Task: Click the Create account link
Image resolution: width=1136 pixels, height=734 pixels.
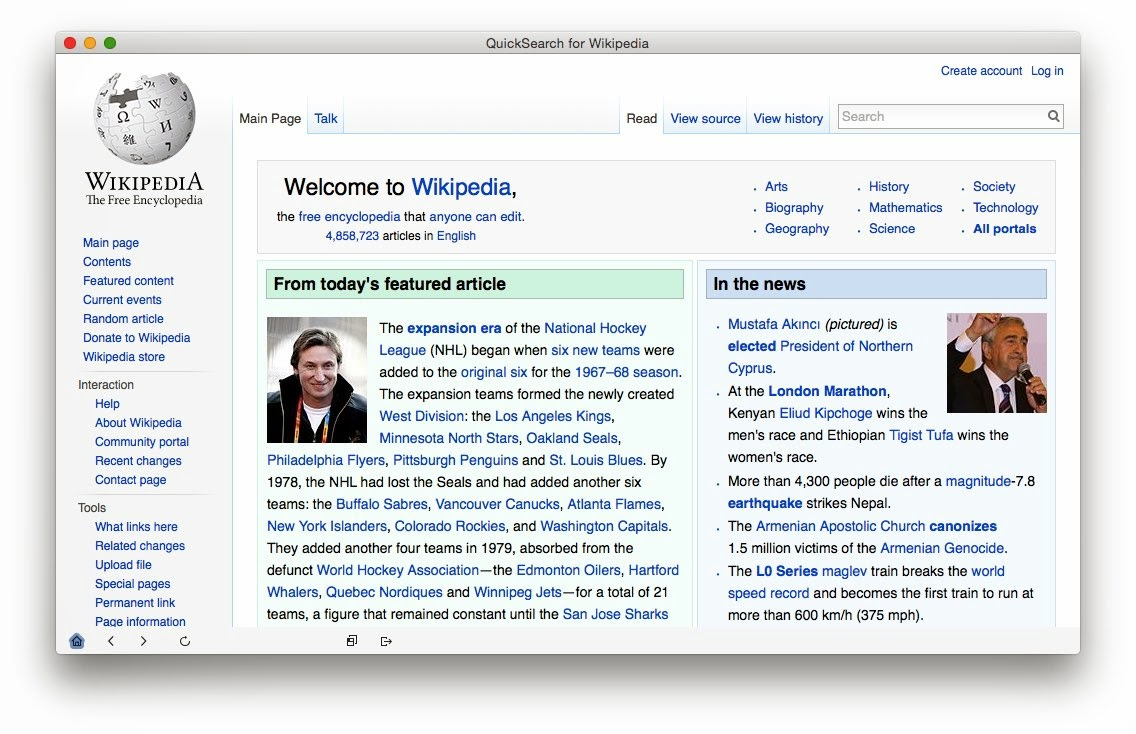Action: pyautogui.click(x=981, y=71)
